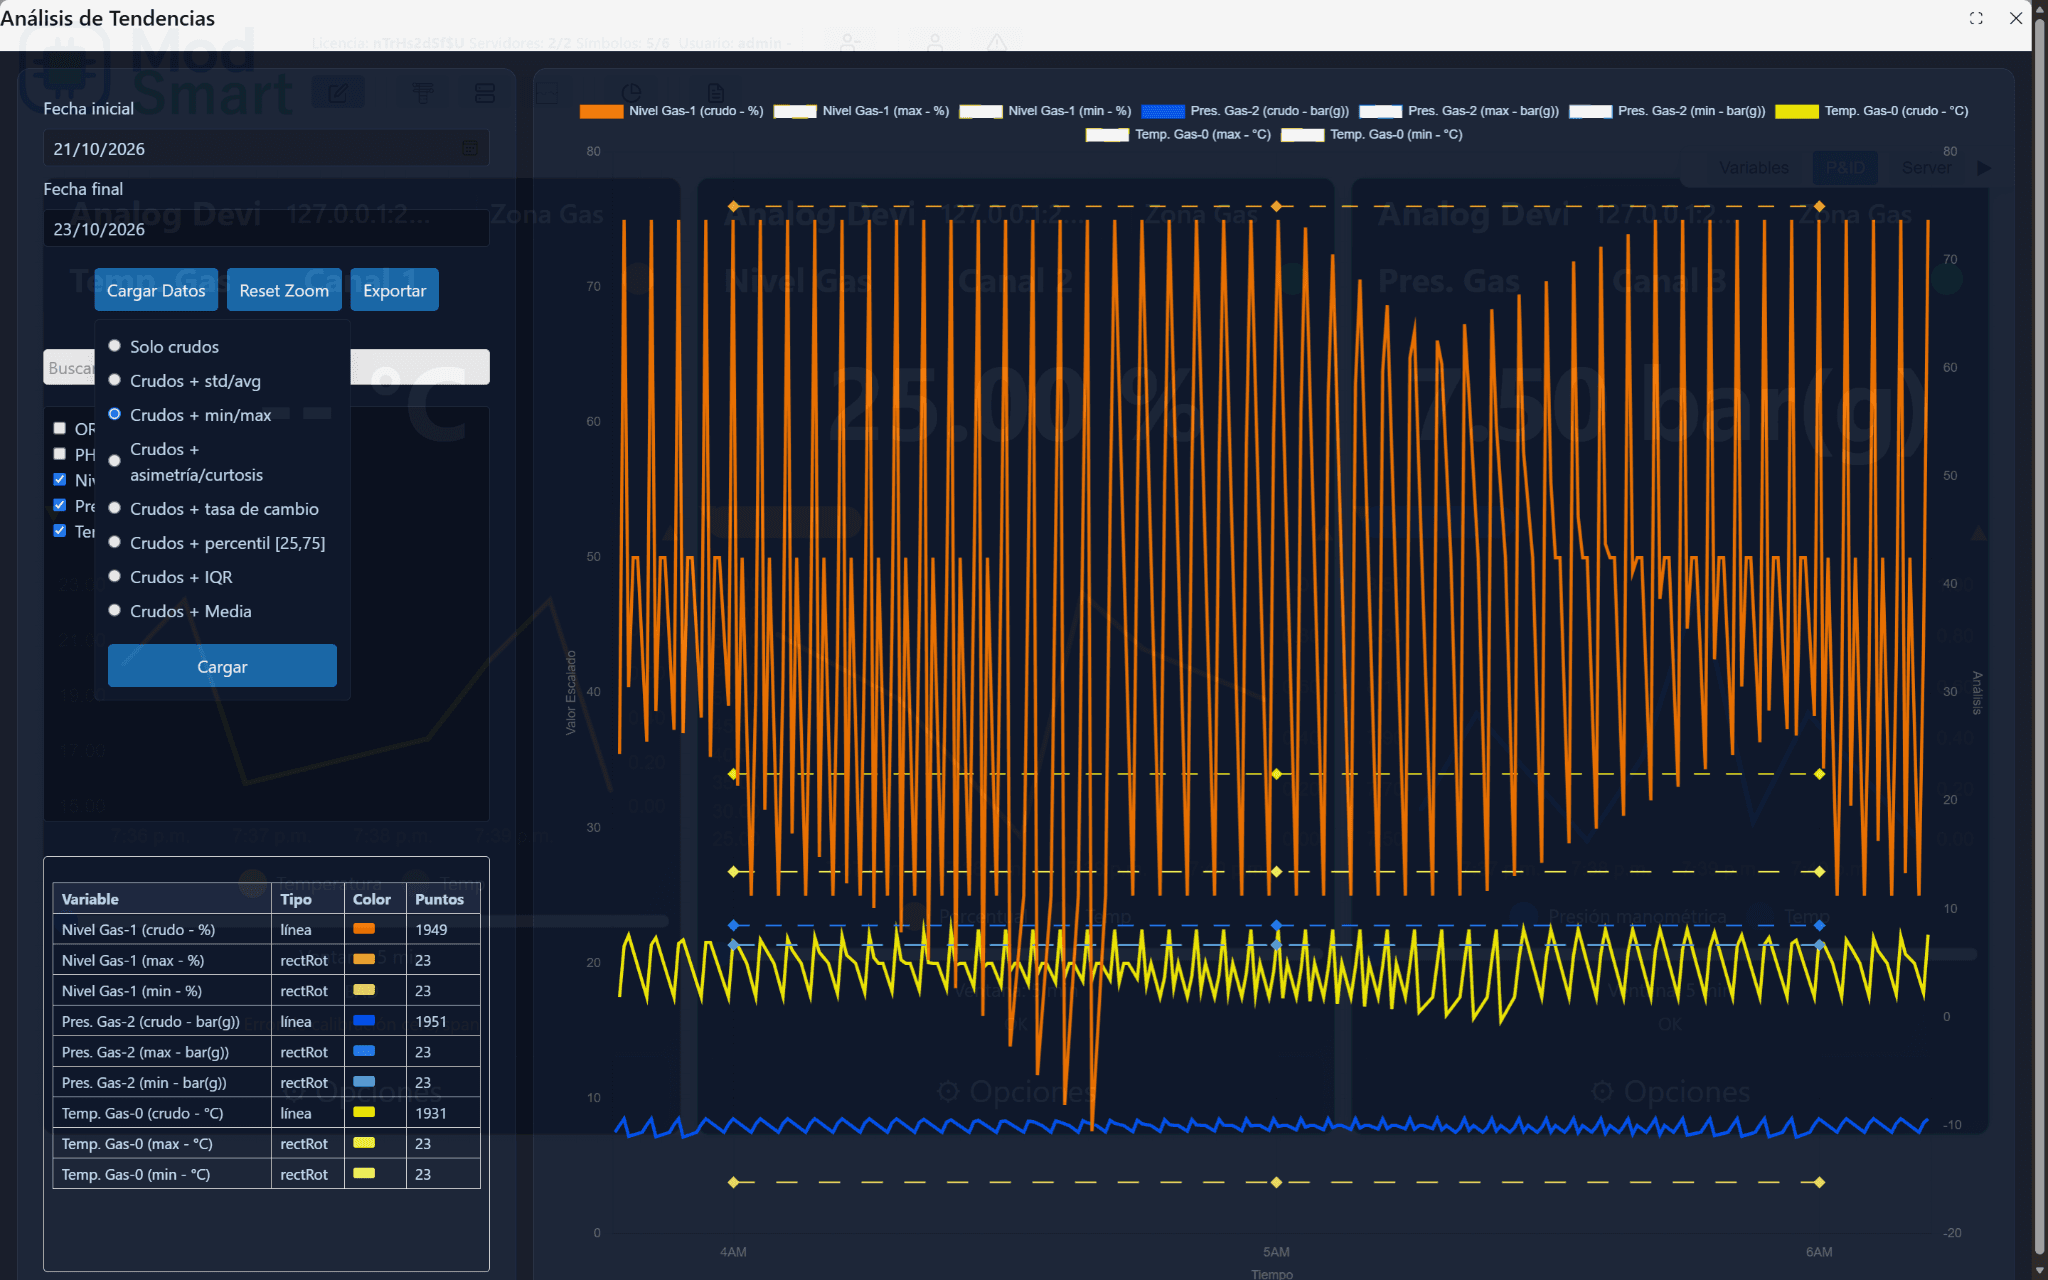This screenshot has height=1280, width=2048.
Task: Click the Exportar button
Action: tap(394, 290)
